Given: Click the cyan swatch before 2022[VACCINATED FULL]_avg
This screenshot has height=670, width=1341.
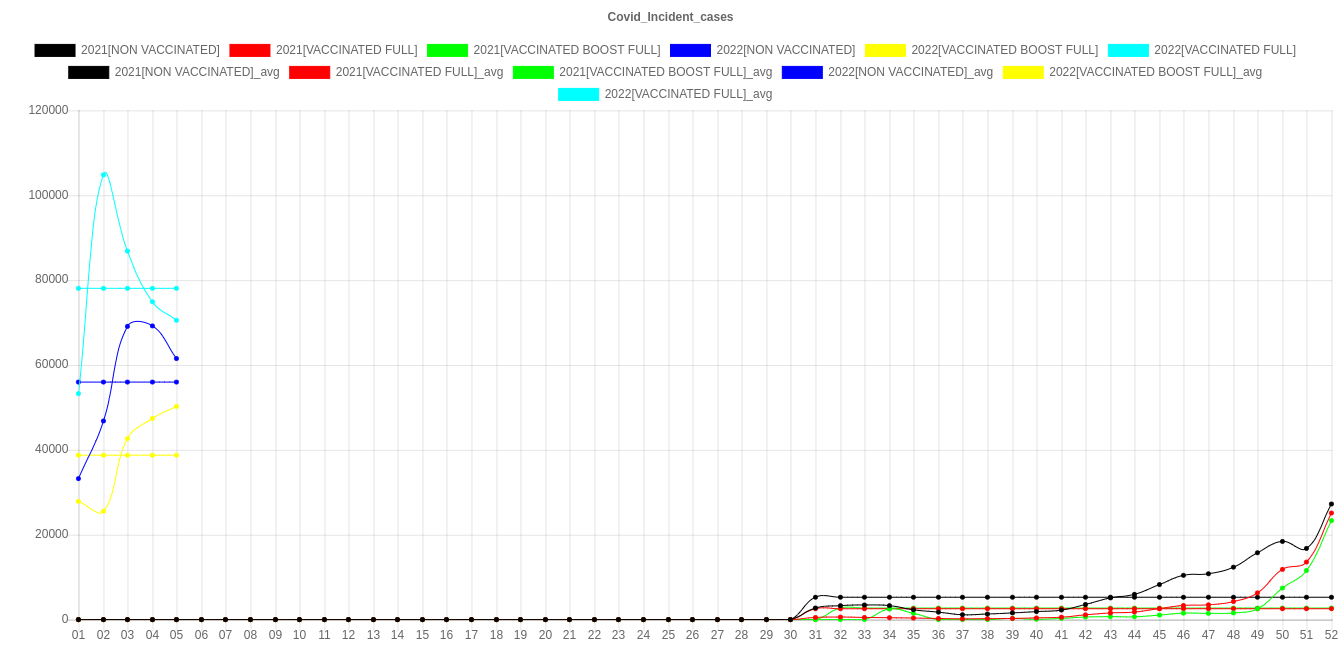Looking at the screenshot, I should [x=578, y=94].
